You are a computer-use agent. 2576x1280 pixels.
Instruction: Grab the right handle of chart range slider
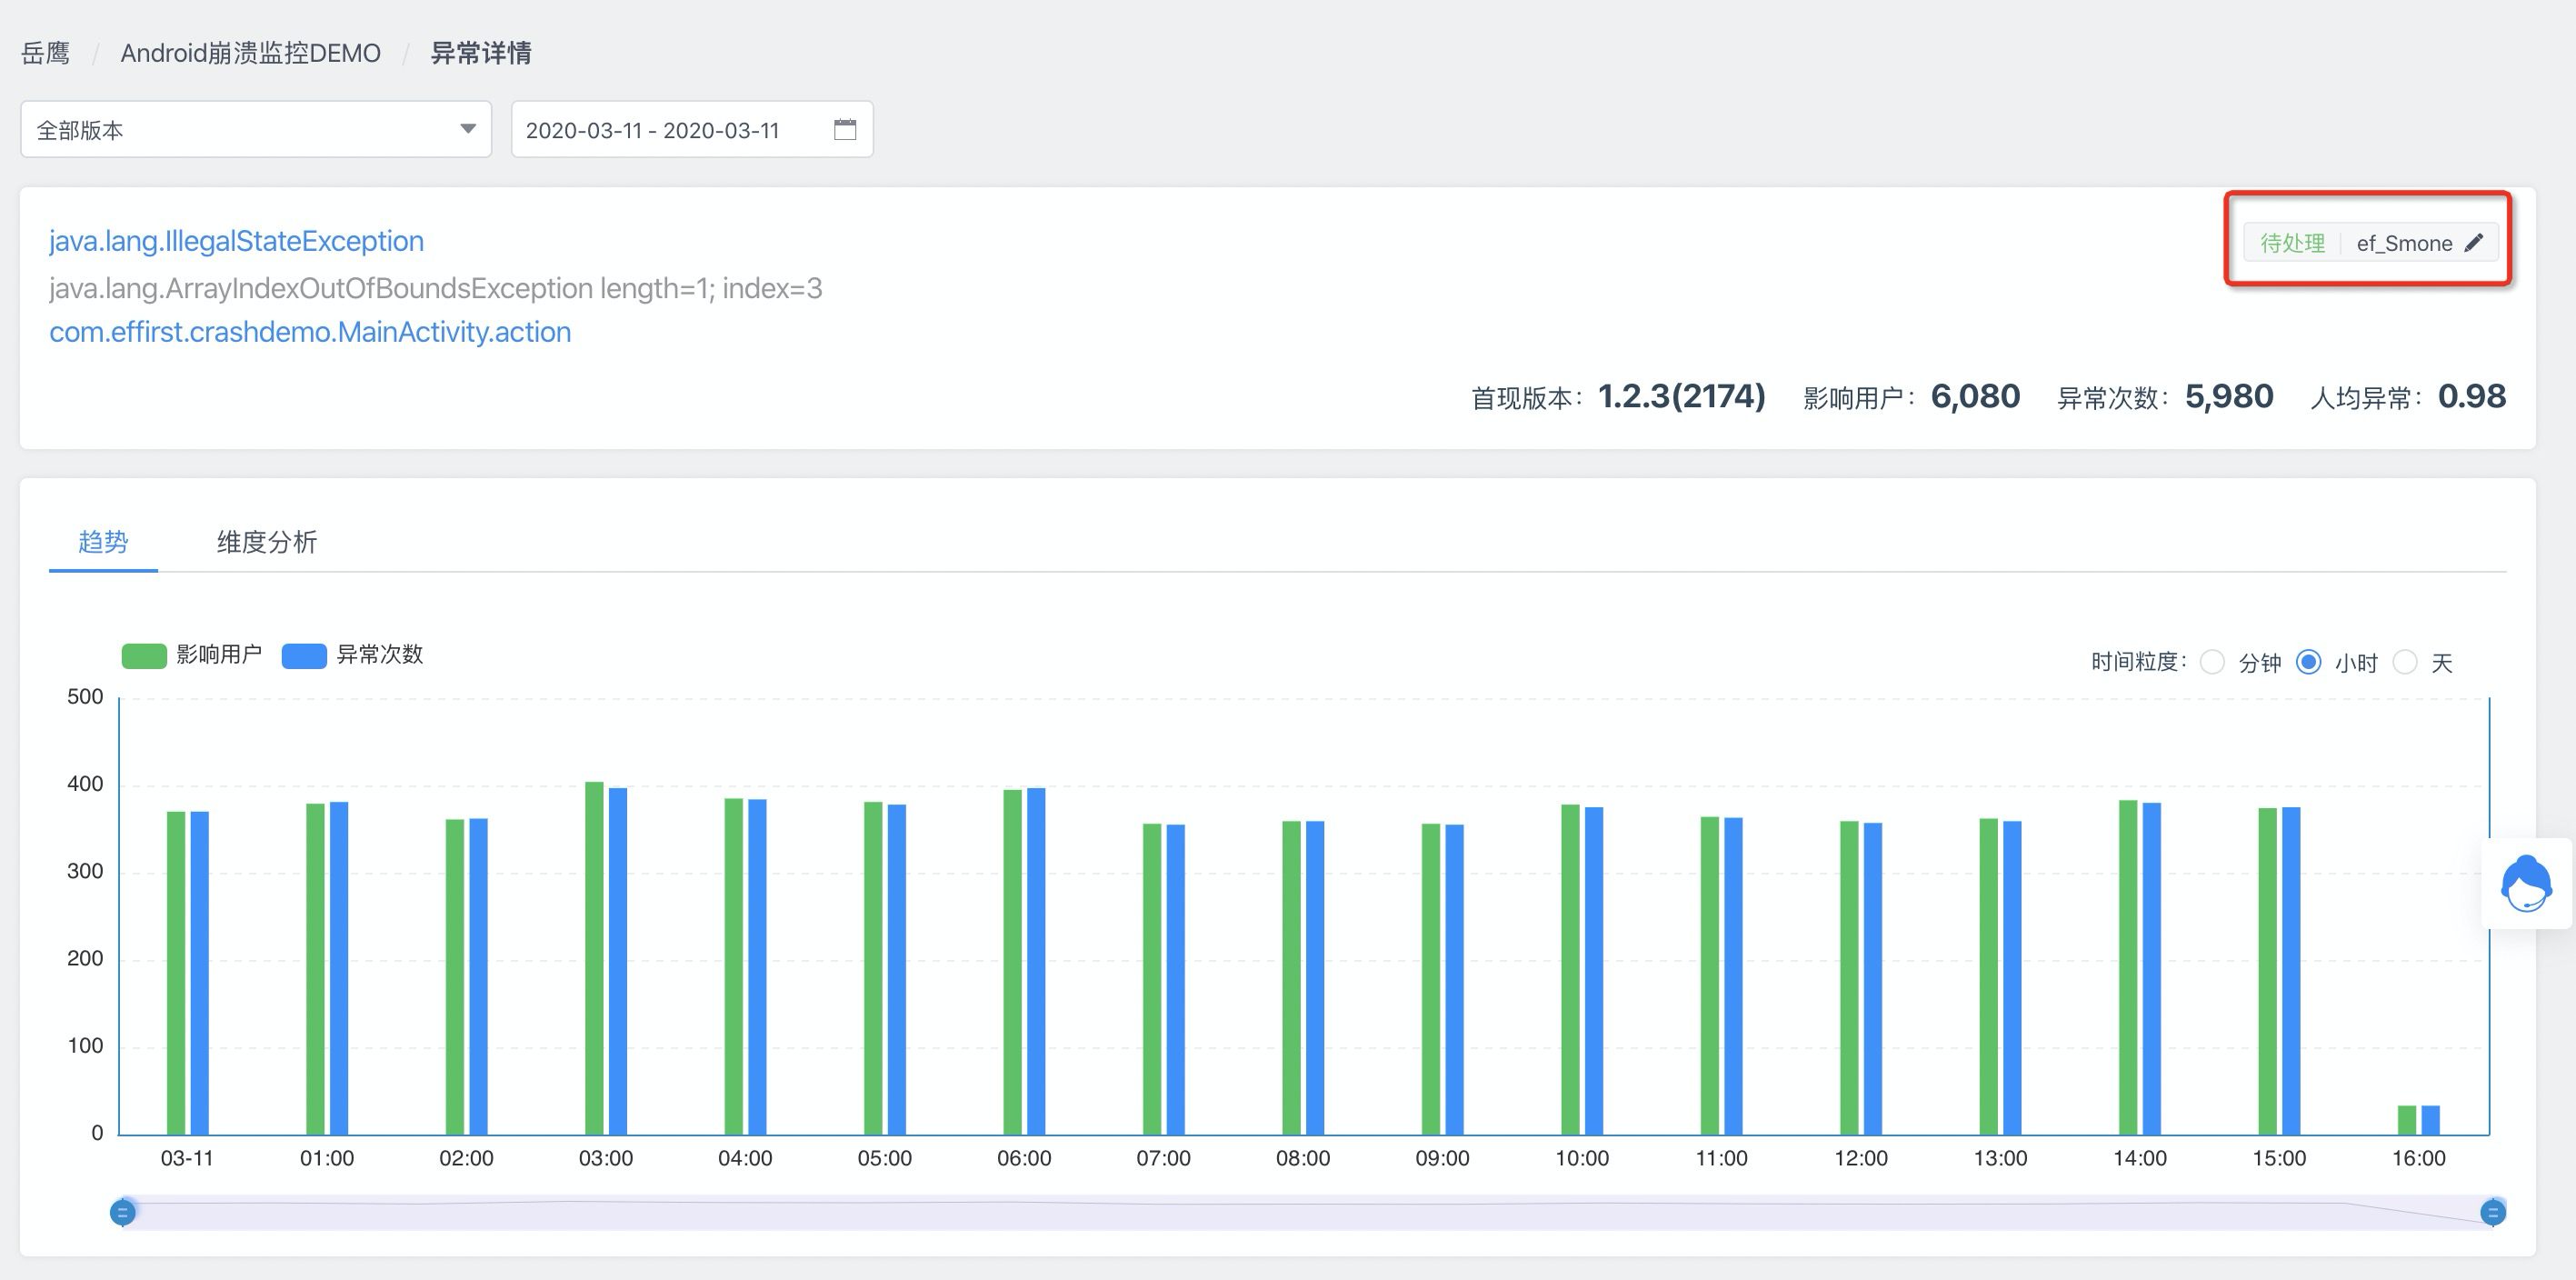2493,1213
